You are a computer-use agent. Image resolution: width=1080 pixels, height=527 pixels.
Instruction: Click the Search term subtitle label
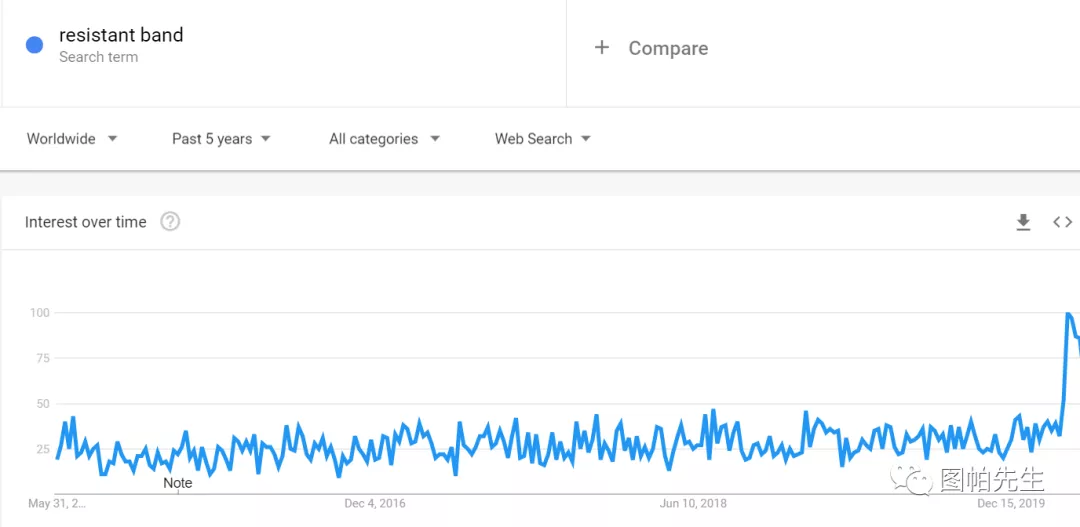point(98,57)
